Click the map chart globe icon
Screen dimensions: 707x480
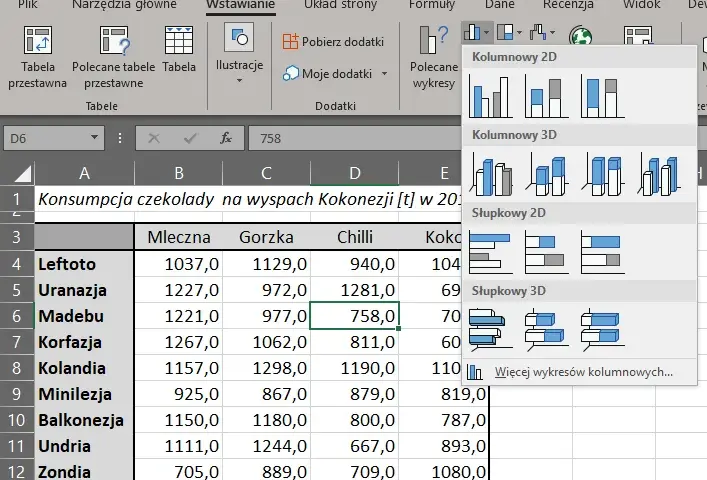(x=580, y=36)
